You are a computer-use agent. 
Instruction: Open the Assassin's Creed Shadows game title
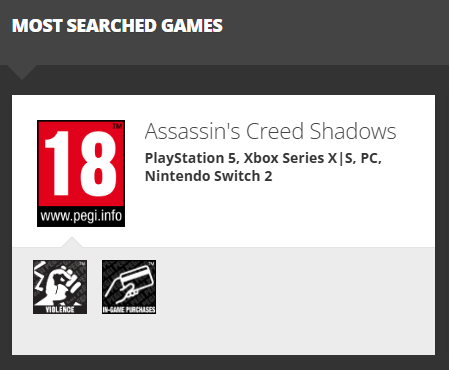point(271,131)
